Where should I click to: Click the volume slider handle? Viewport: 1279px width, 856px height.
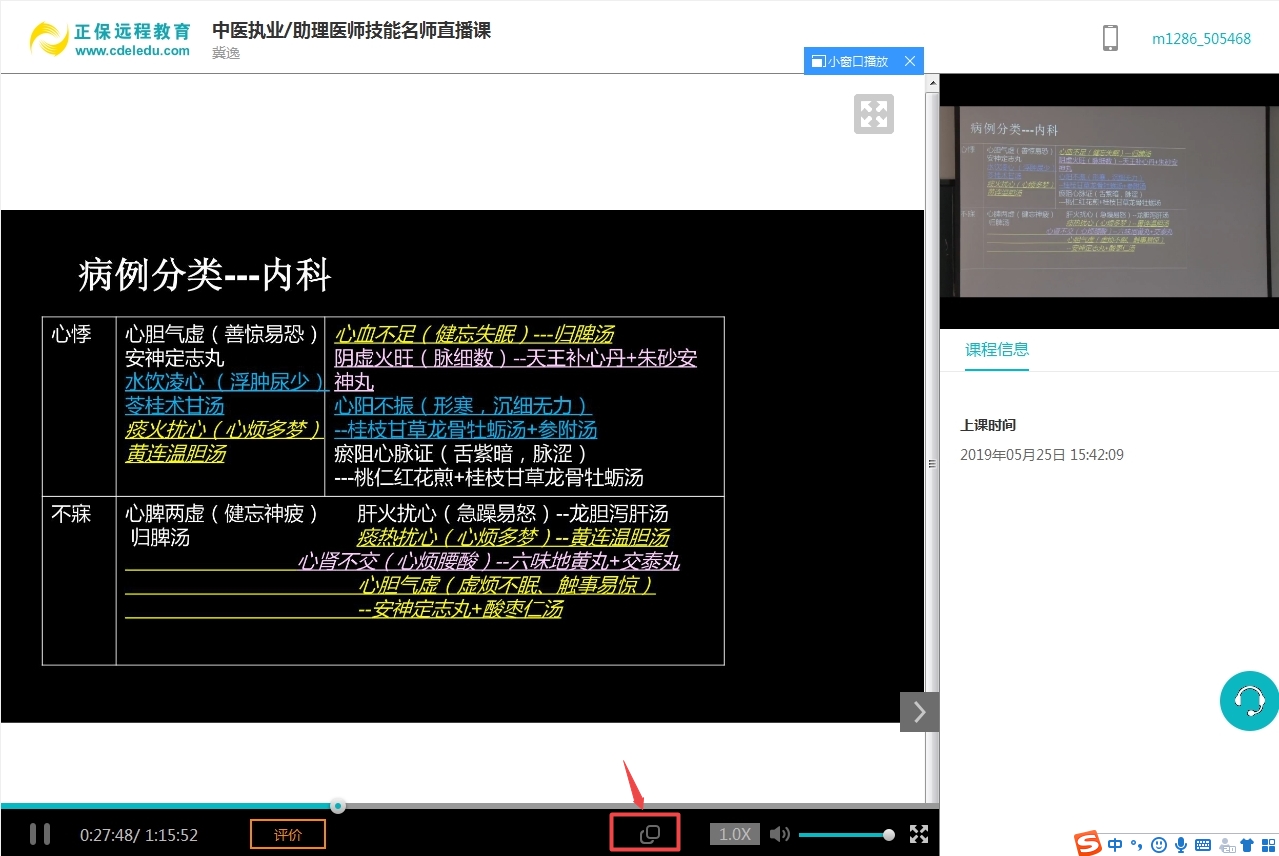click(888, 834)
